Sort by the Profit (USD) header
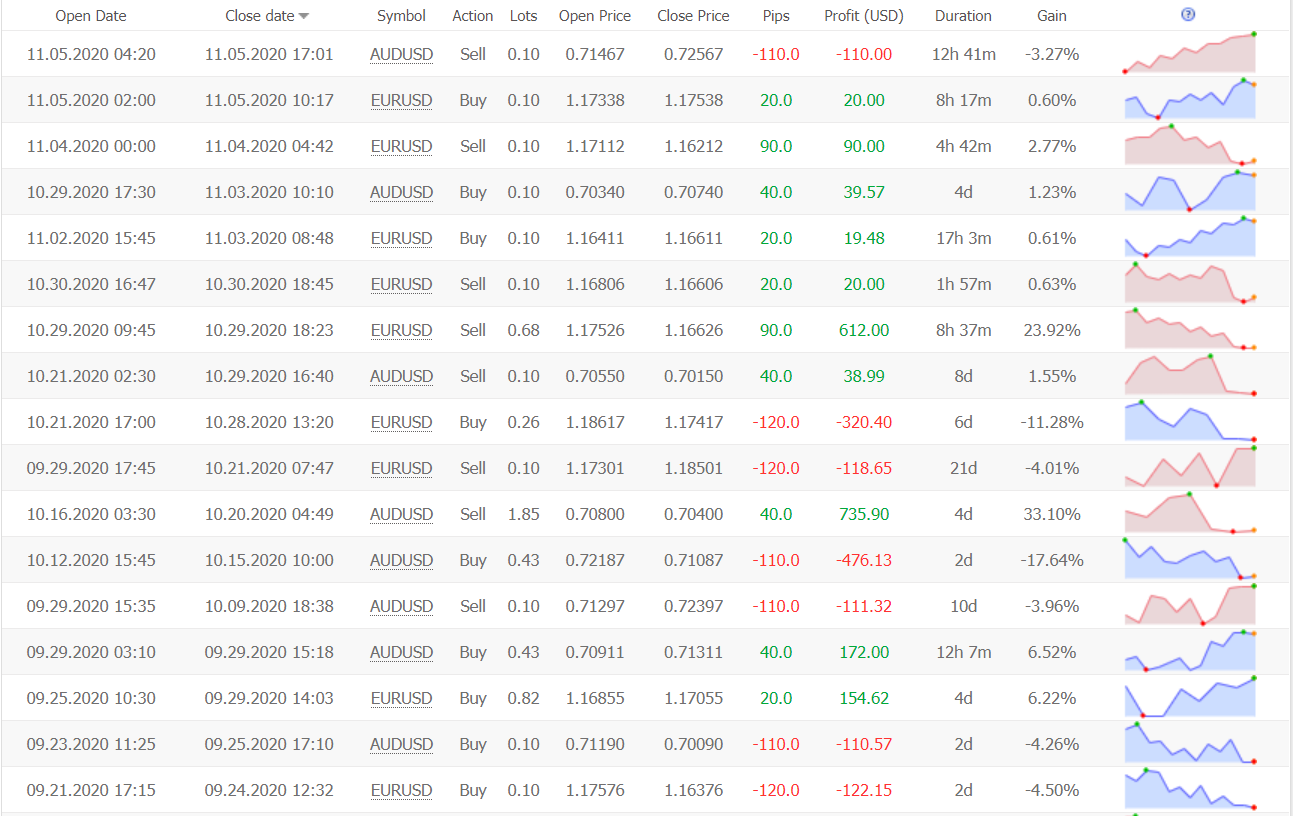 point(864,16)
